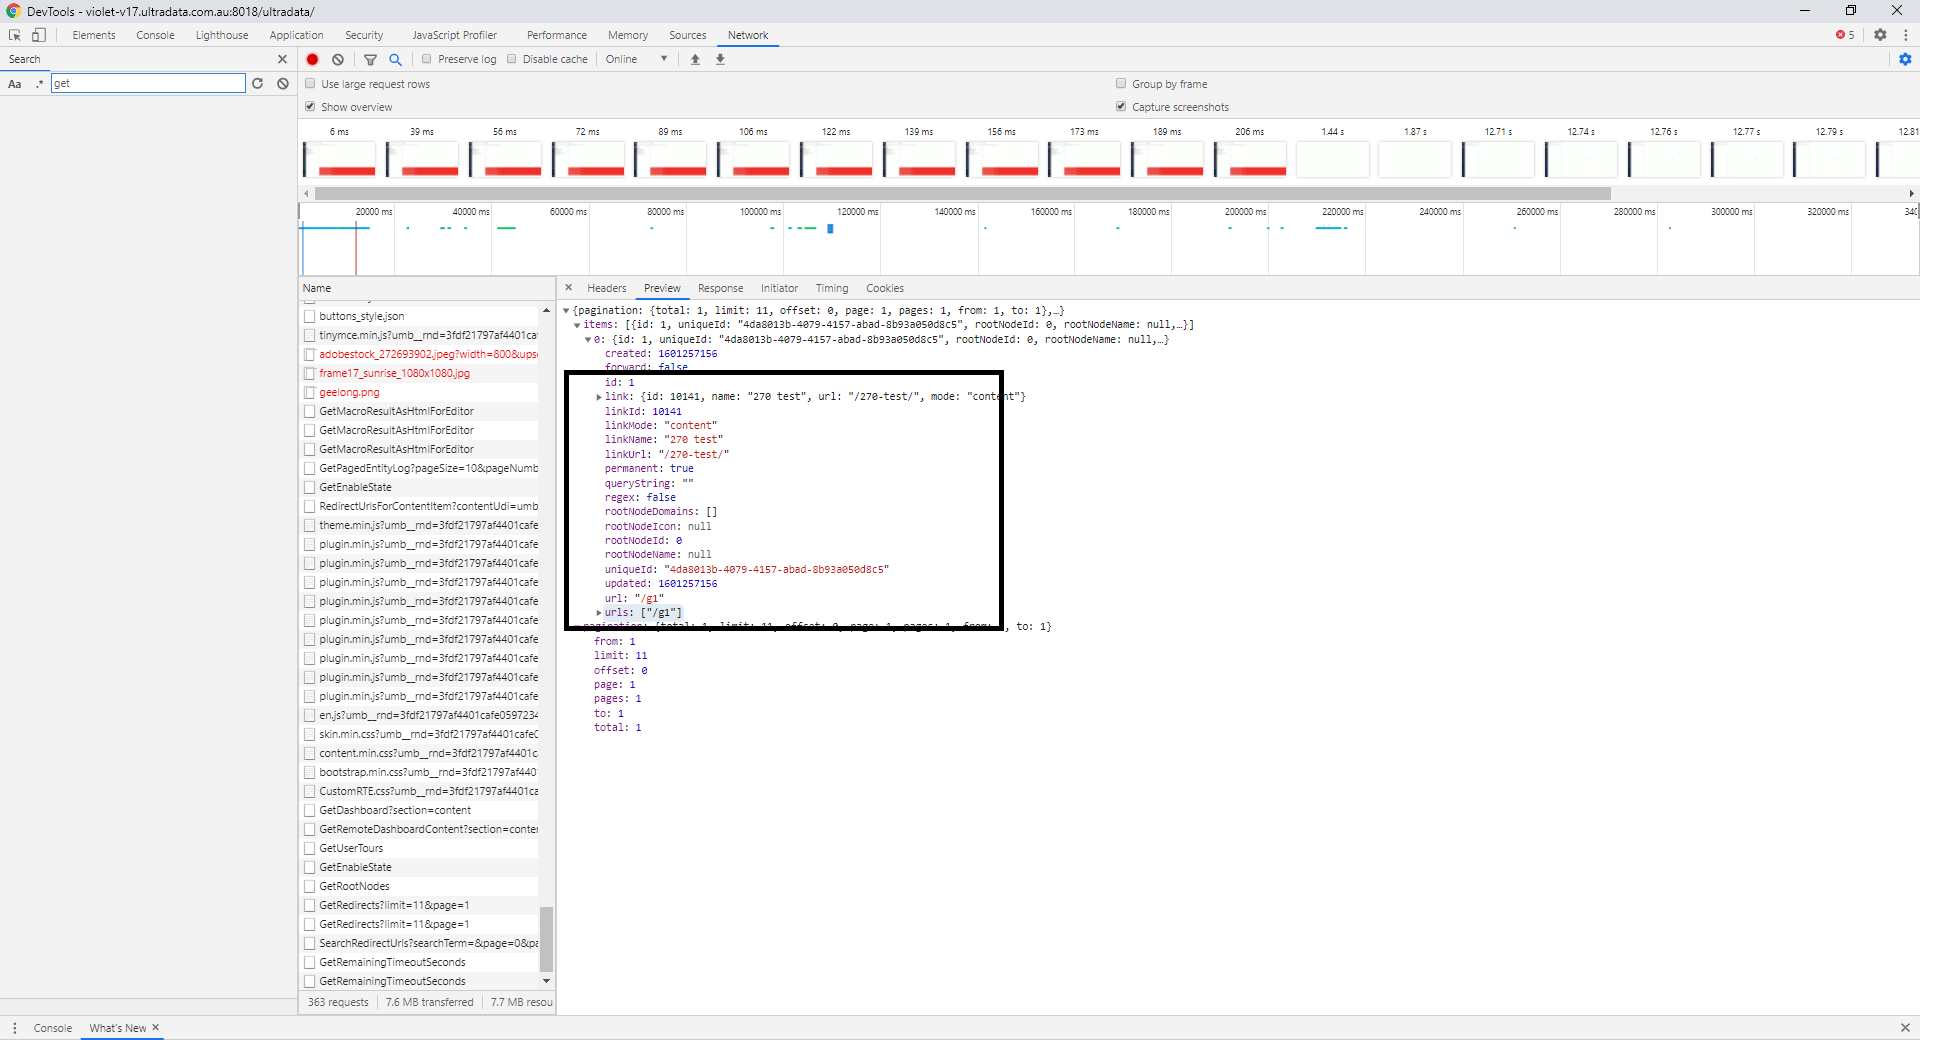Viewport: 1940px width, 1040px height.
Task: Open console drawer menu dots
Action: coord(15,1028)
